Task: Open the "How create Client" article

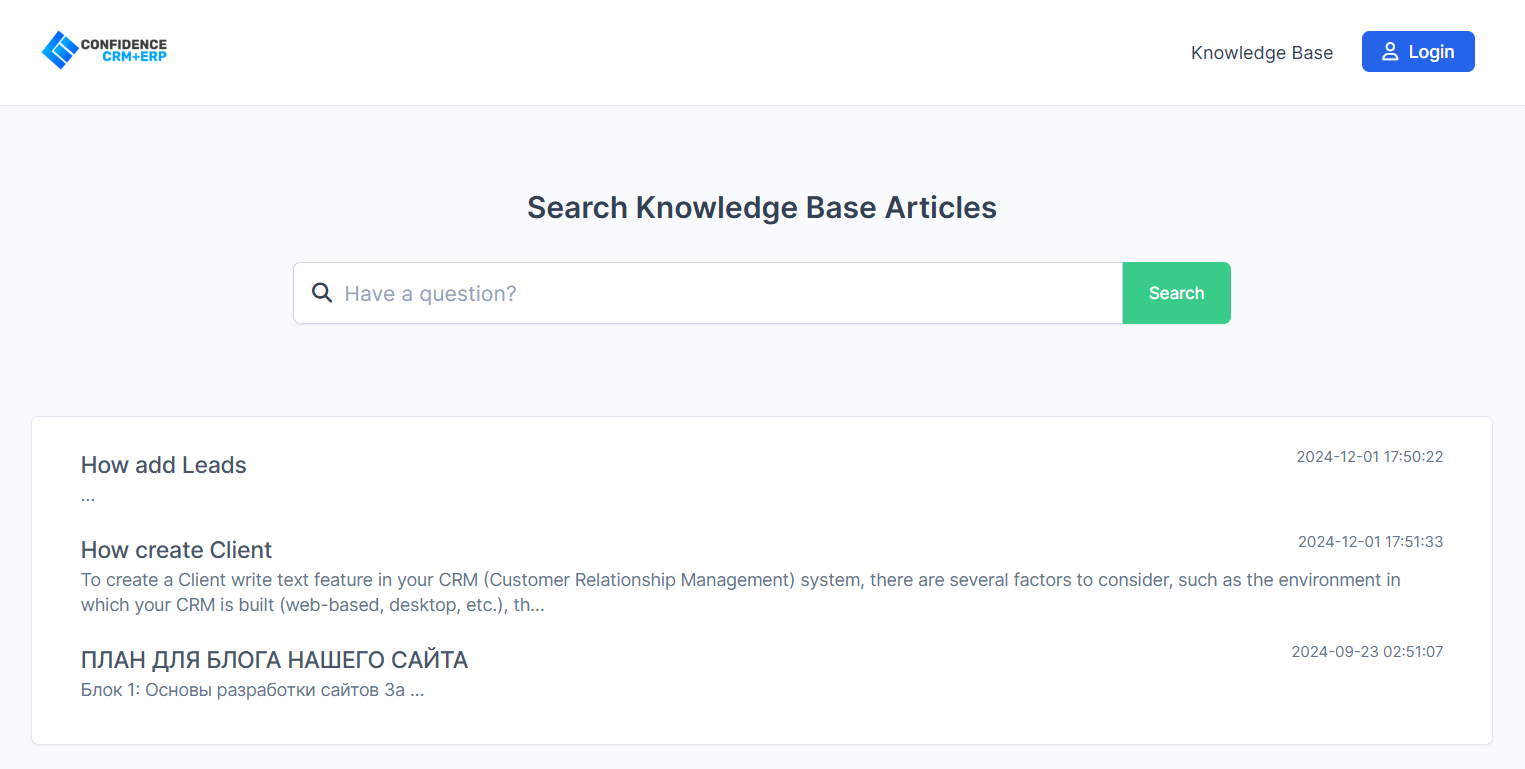Action: (x=176, y=550)
